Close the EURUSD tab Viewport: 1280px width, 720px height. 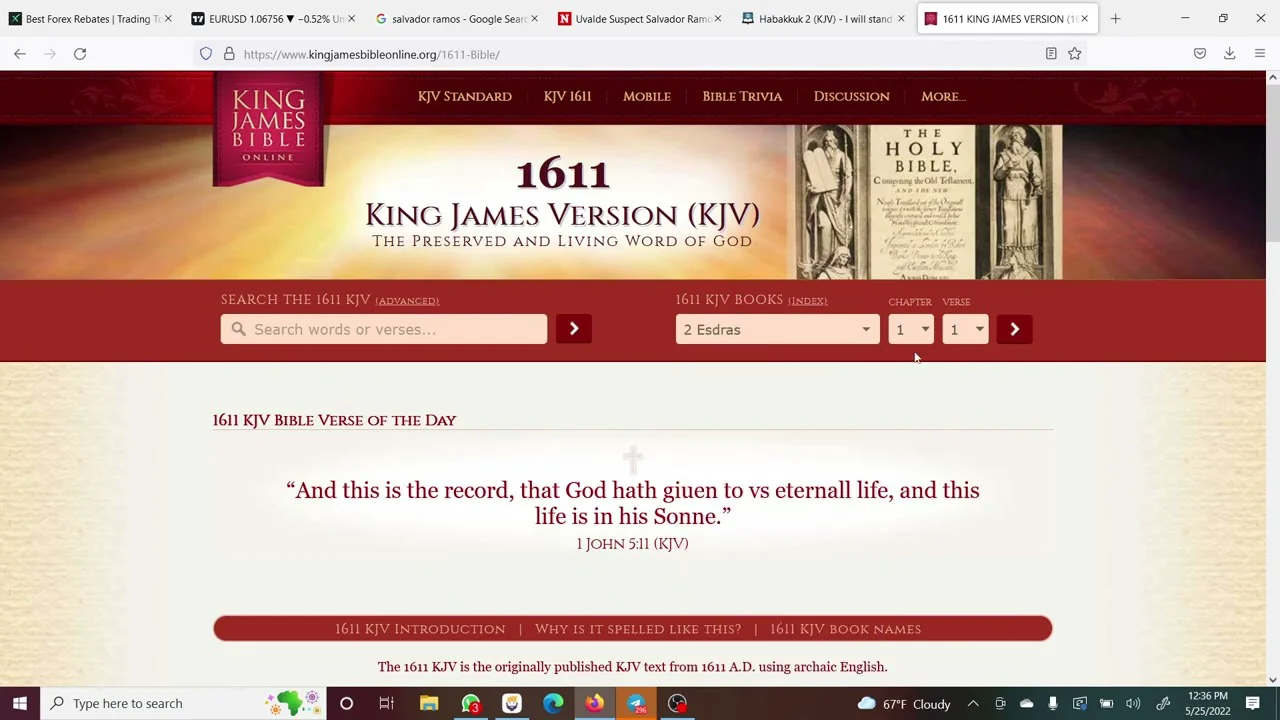[x=351, y=18]
